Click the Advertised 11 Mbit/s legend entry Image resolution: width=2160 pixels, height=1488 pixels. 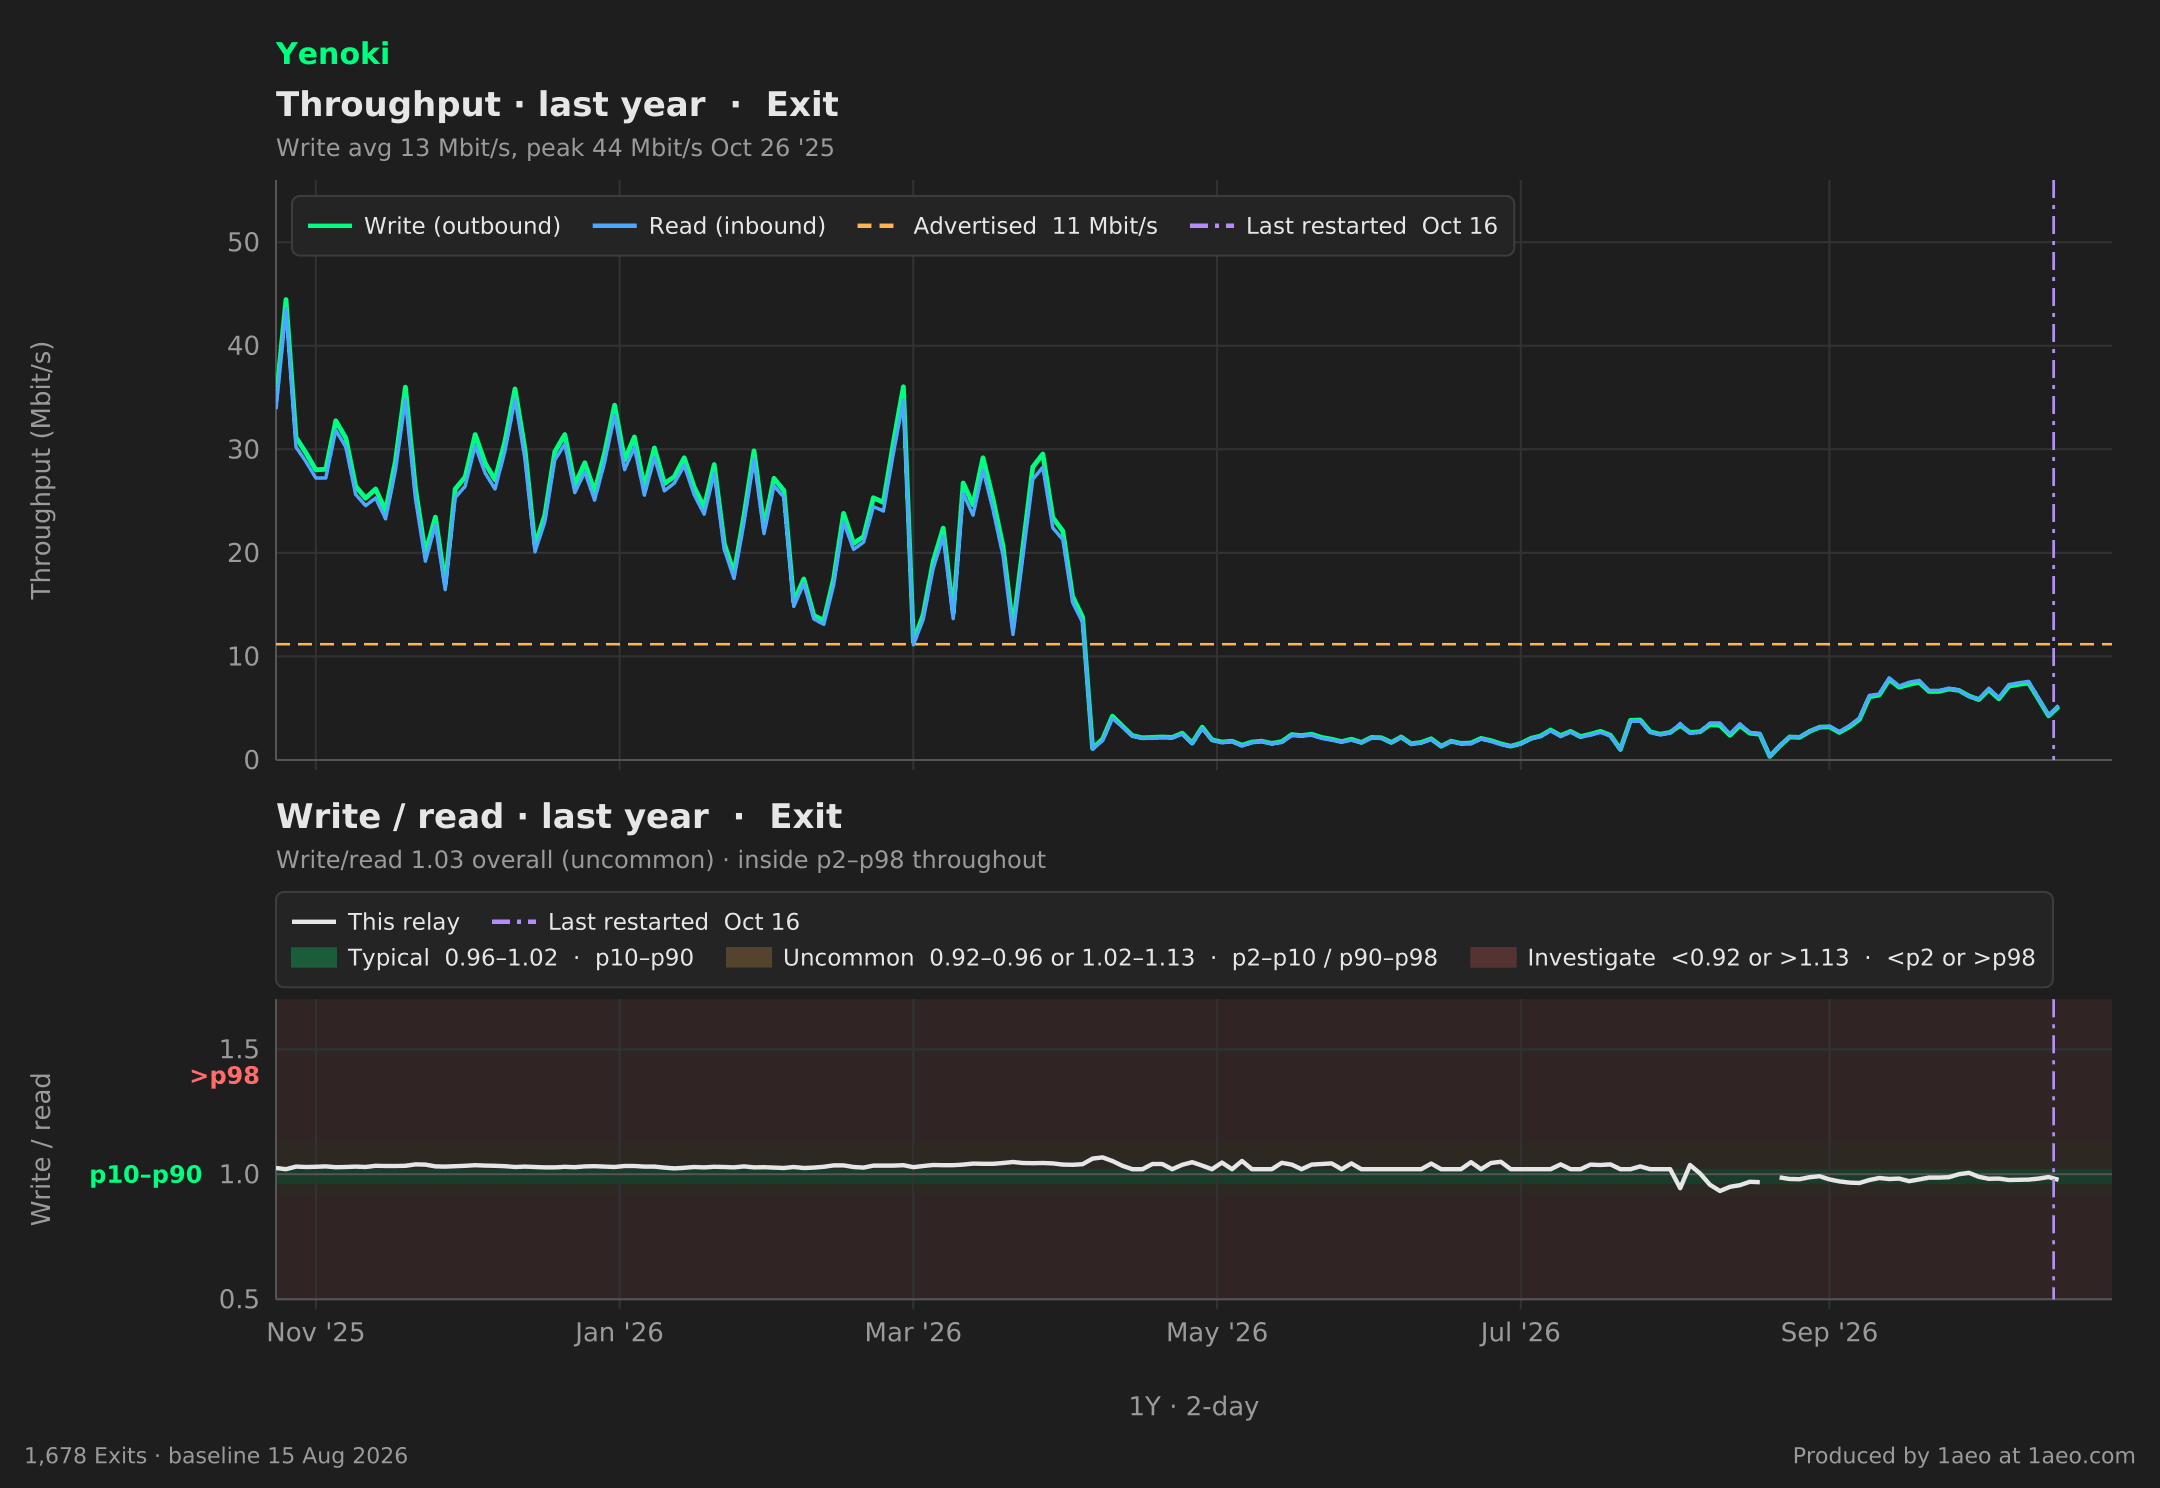(x=1007, y=226)
